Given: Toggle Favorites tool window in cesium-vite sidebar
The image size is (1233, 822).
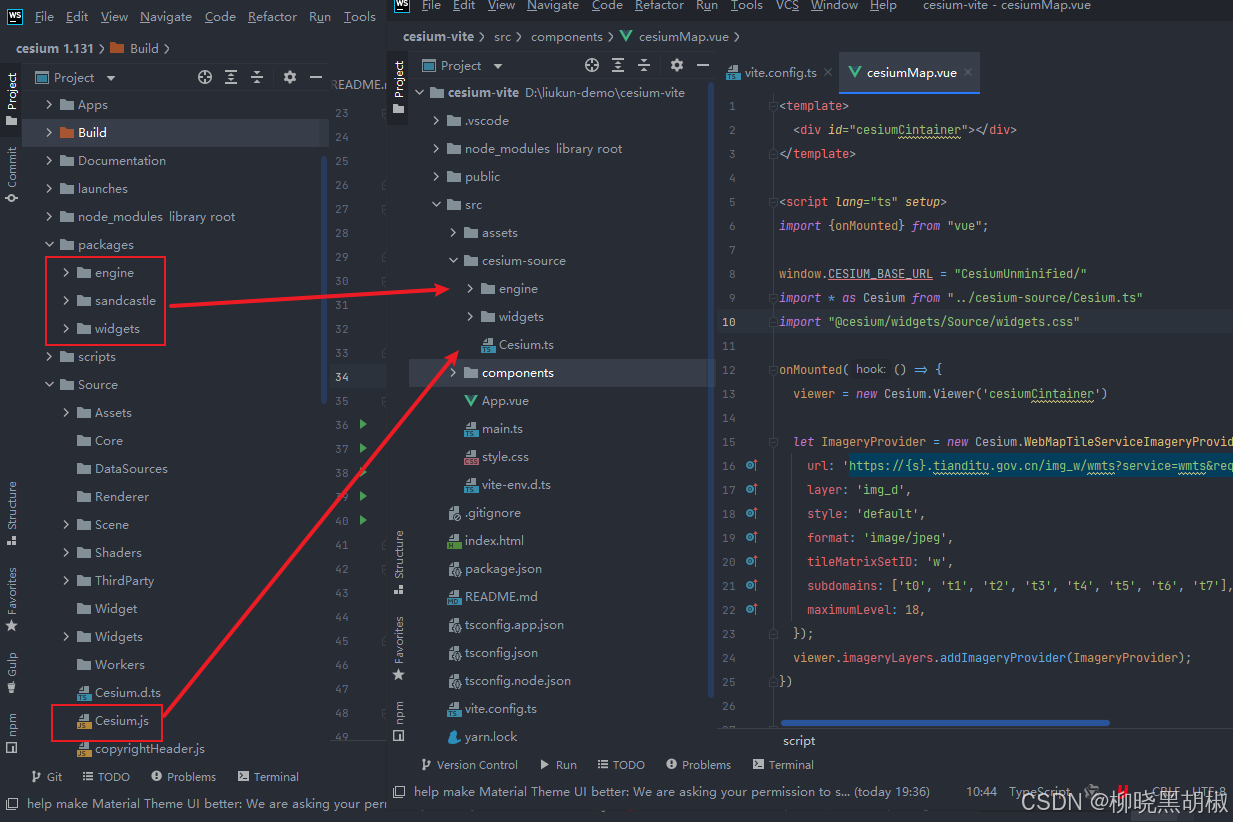Looking at the screenshot, I should click(x=399, y=648).
